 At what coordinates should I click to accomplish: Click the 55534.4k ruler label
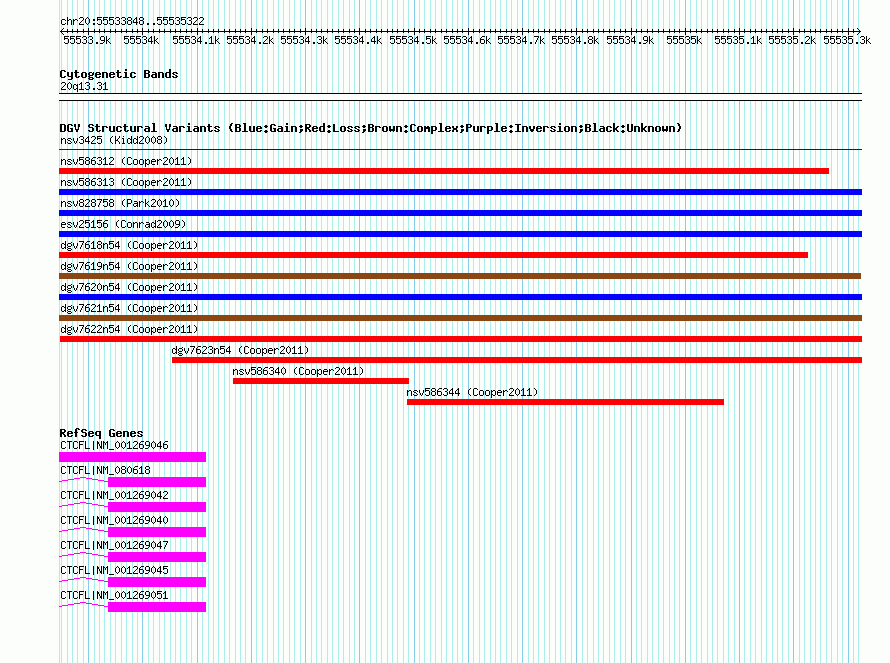[358, 40]
